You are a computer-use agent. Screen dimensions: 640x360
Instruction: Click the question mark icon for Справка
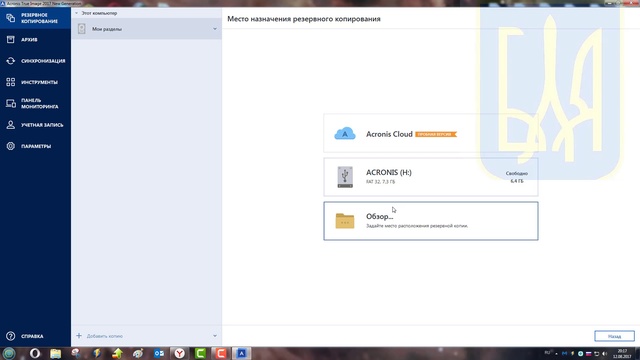coord(11,336)
